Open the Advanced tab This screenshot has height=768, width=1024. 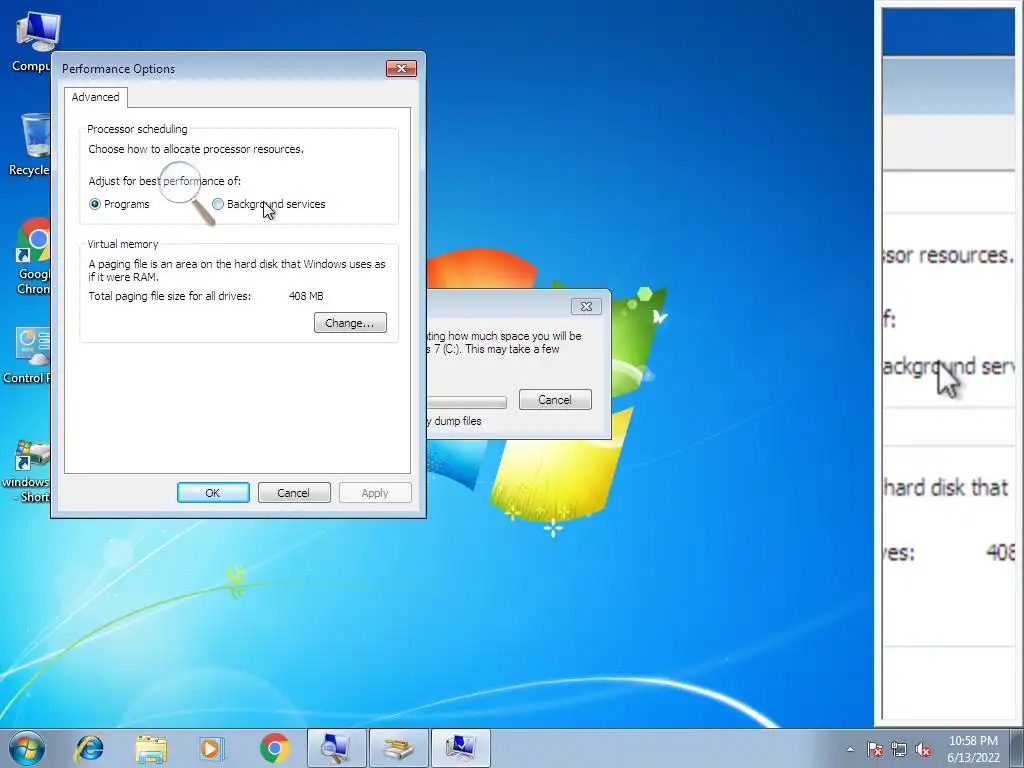95,97
